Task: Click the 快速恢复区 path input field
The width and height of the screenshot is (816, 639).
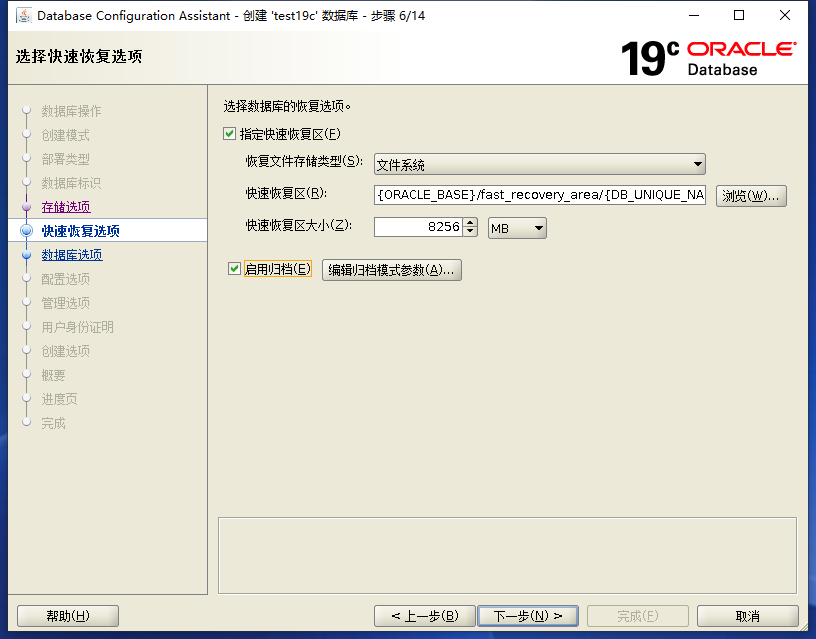Action: point(540,195)
